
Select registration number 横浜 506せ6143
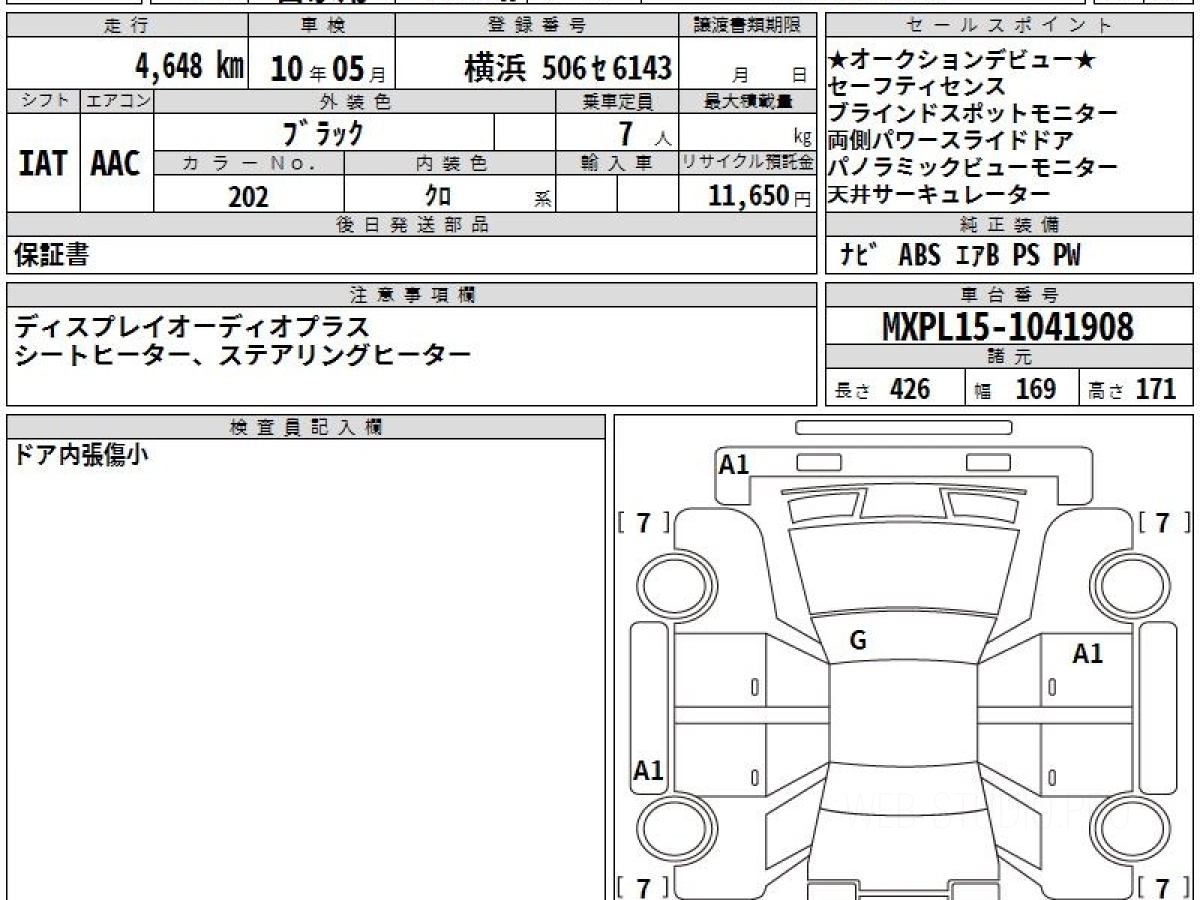pos(568,68)
